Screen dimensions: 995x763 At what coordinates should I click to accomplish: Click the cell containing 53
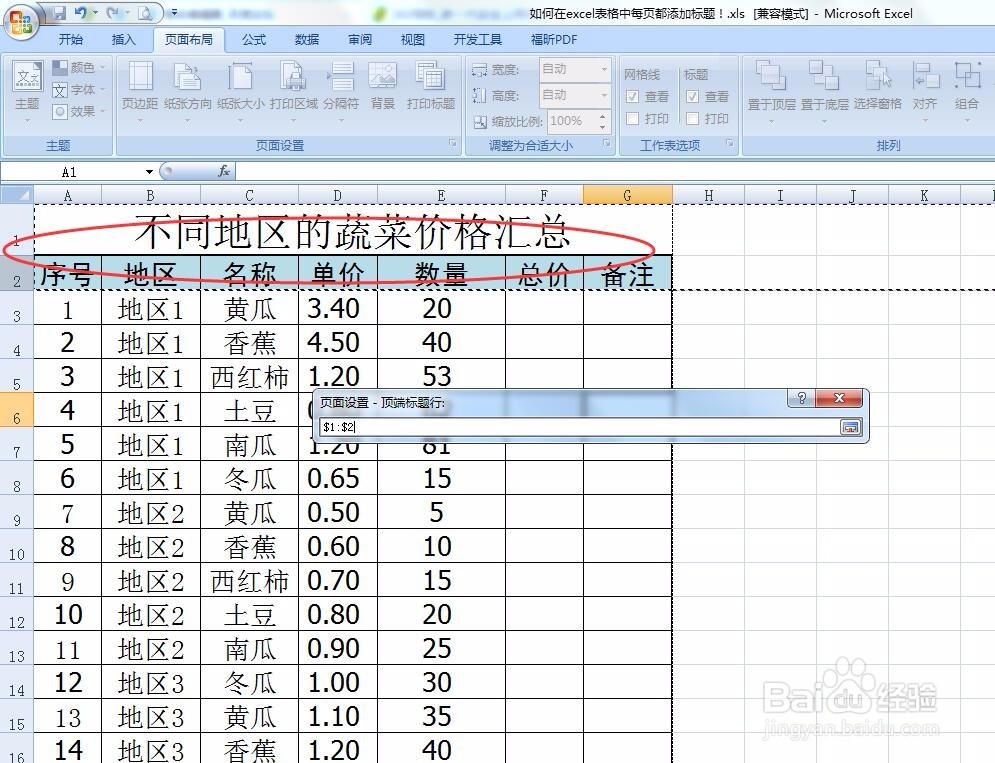[x=441, y=376]
